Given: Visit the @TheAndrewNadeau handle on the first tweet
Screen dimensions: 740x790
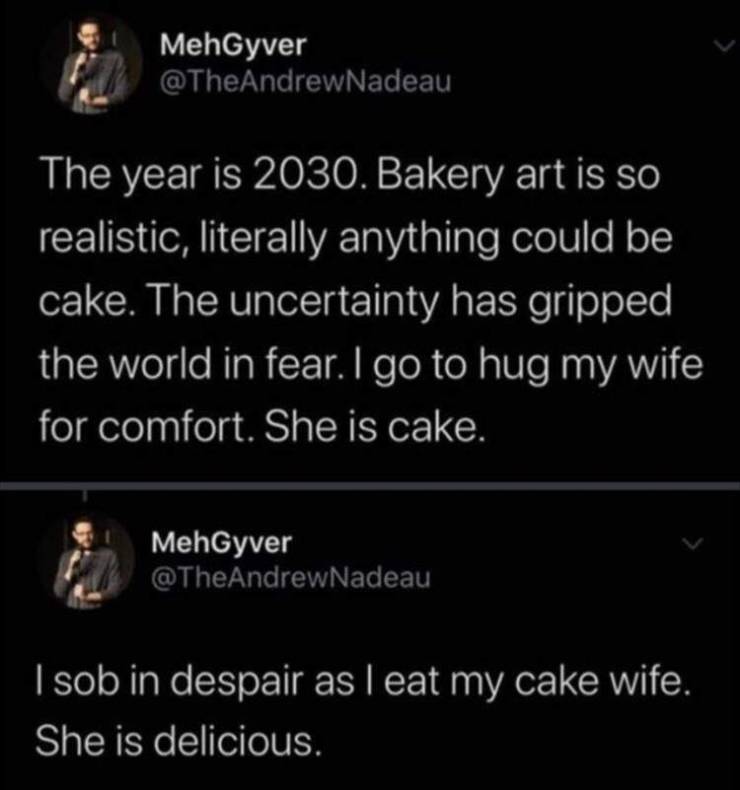Looking at the screenshot, I should (305, 82).
